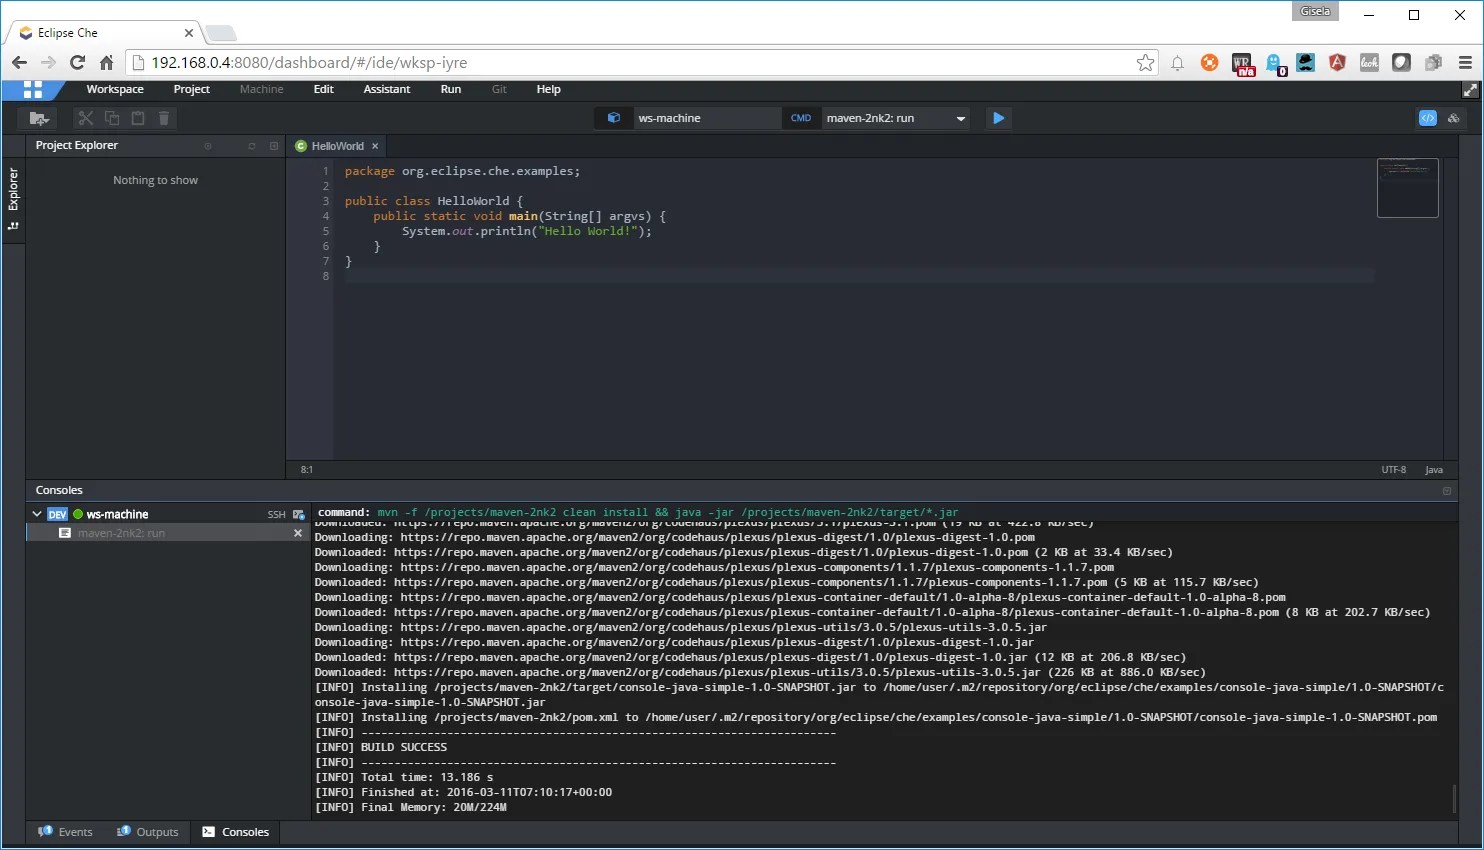
Task: Switch to the Outputs bottom tab
Action: coord(147,832)
